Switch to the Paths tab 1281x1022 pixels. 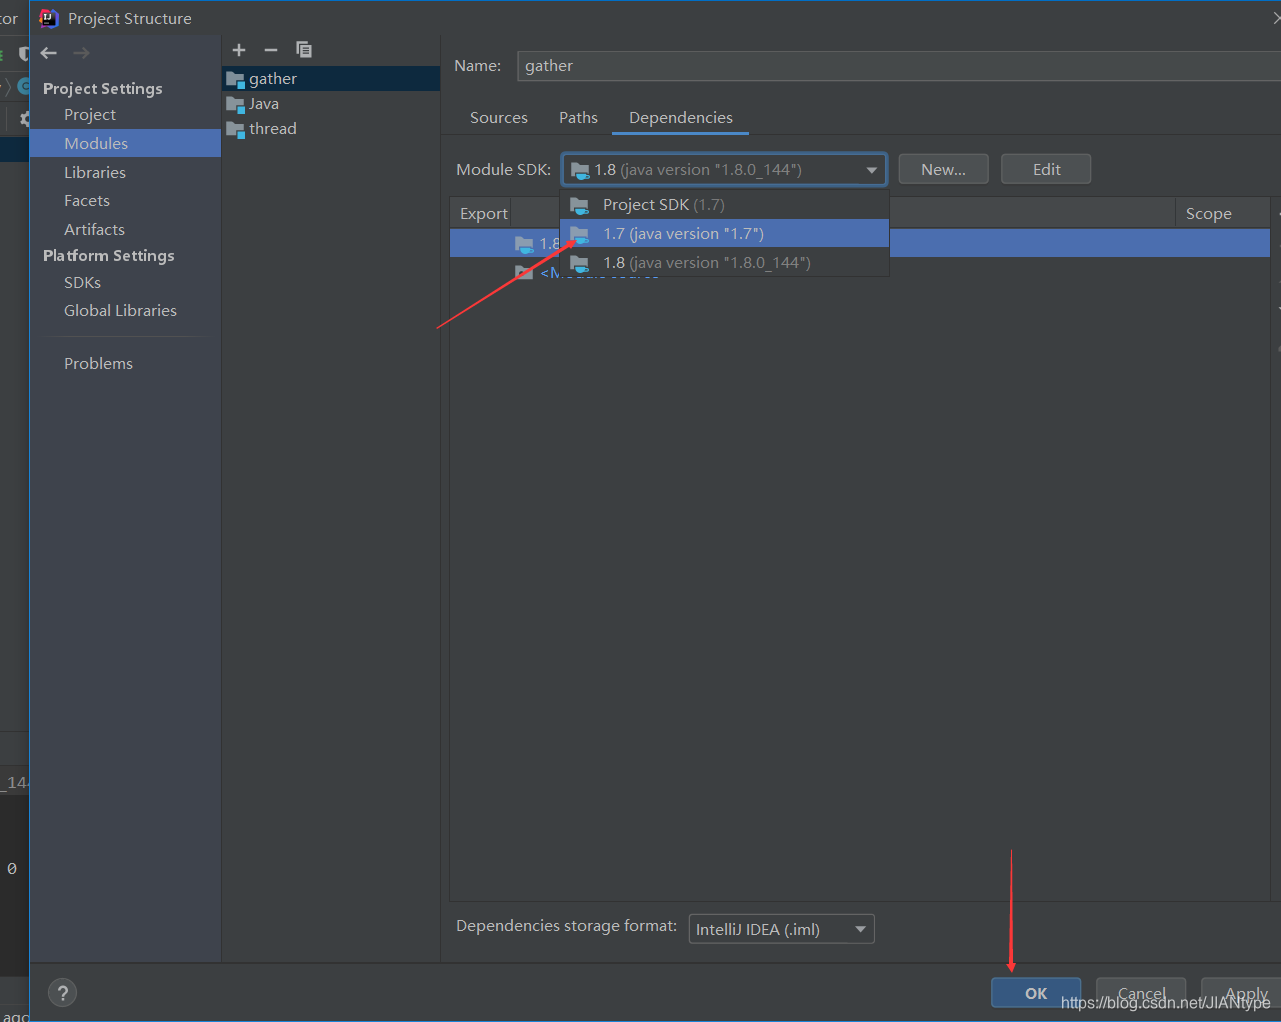coord(578,118)
